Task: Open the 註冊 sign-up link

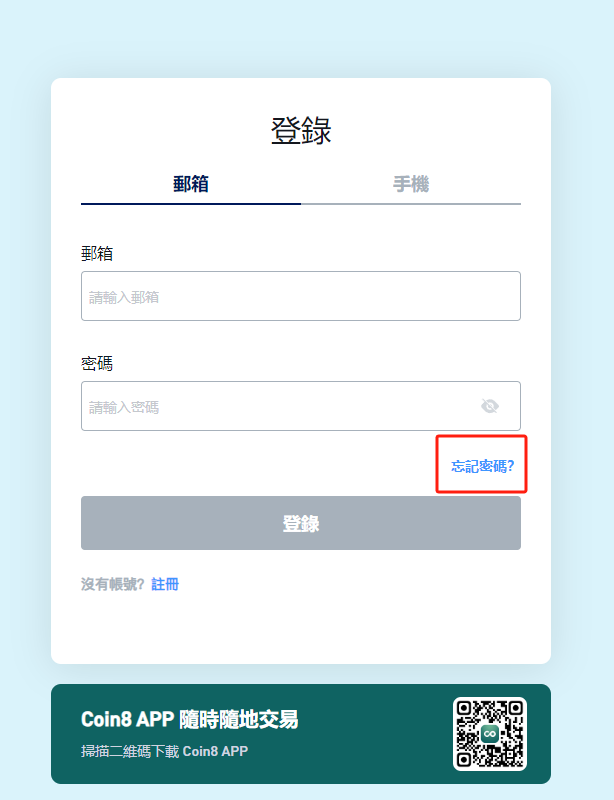Action: tap(165, 584)
